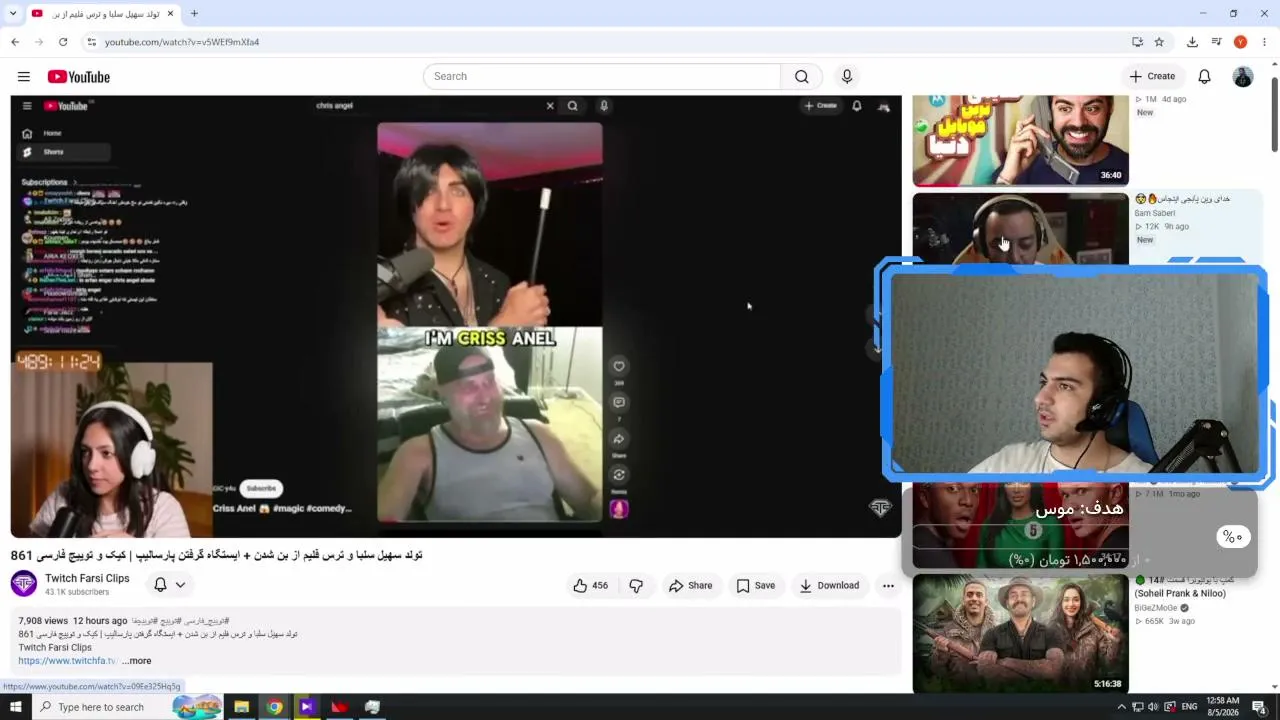Open the YouTube hamburger guide menu
This screenshot has height=720, width=1280.
coord(24,77)
